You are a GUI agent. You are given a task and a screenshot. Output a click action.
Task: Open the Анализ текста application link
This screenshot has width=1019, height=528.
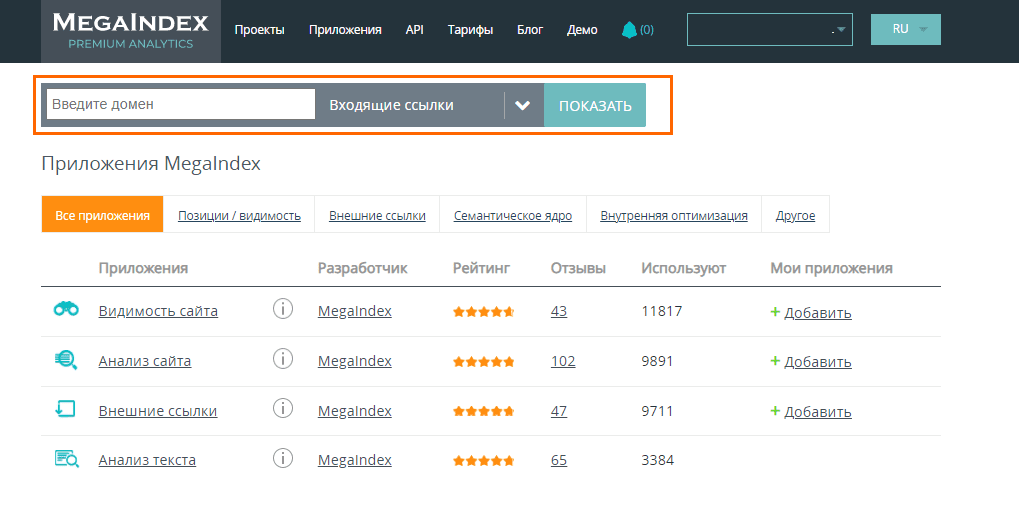coord(147,460)
